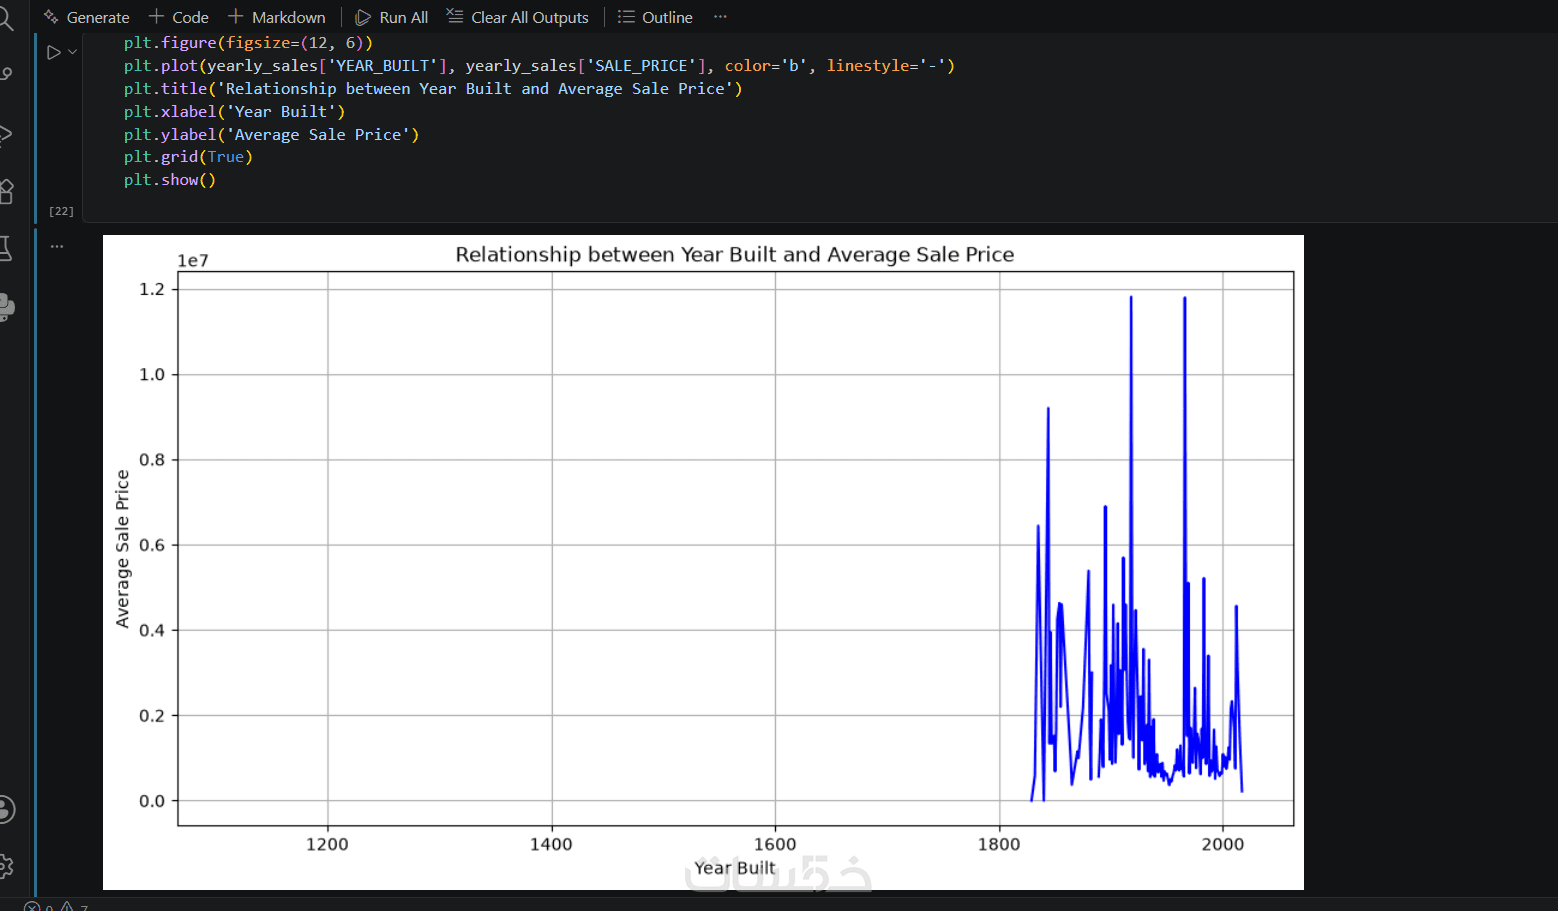Click the 1.2 y-axis tick label
This screenshot has width=1558, height=911.
click(152, 289)
